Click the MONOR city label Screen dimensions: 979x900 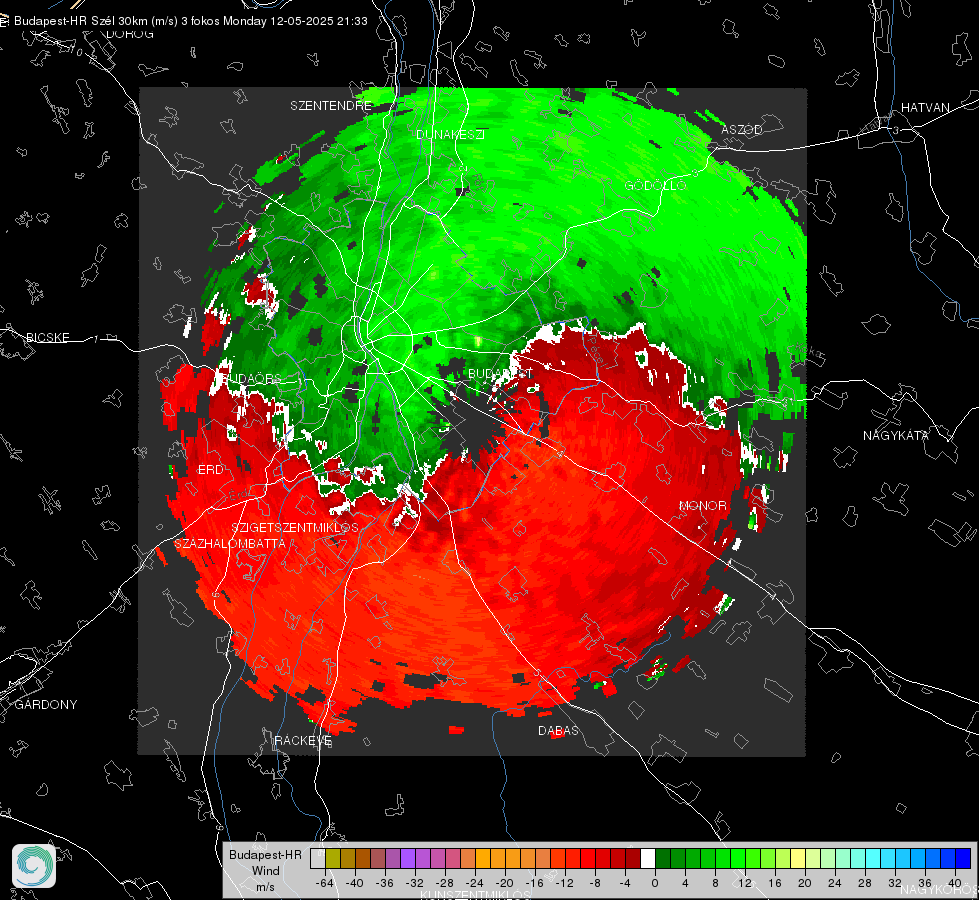(702, 505)
